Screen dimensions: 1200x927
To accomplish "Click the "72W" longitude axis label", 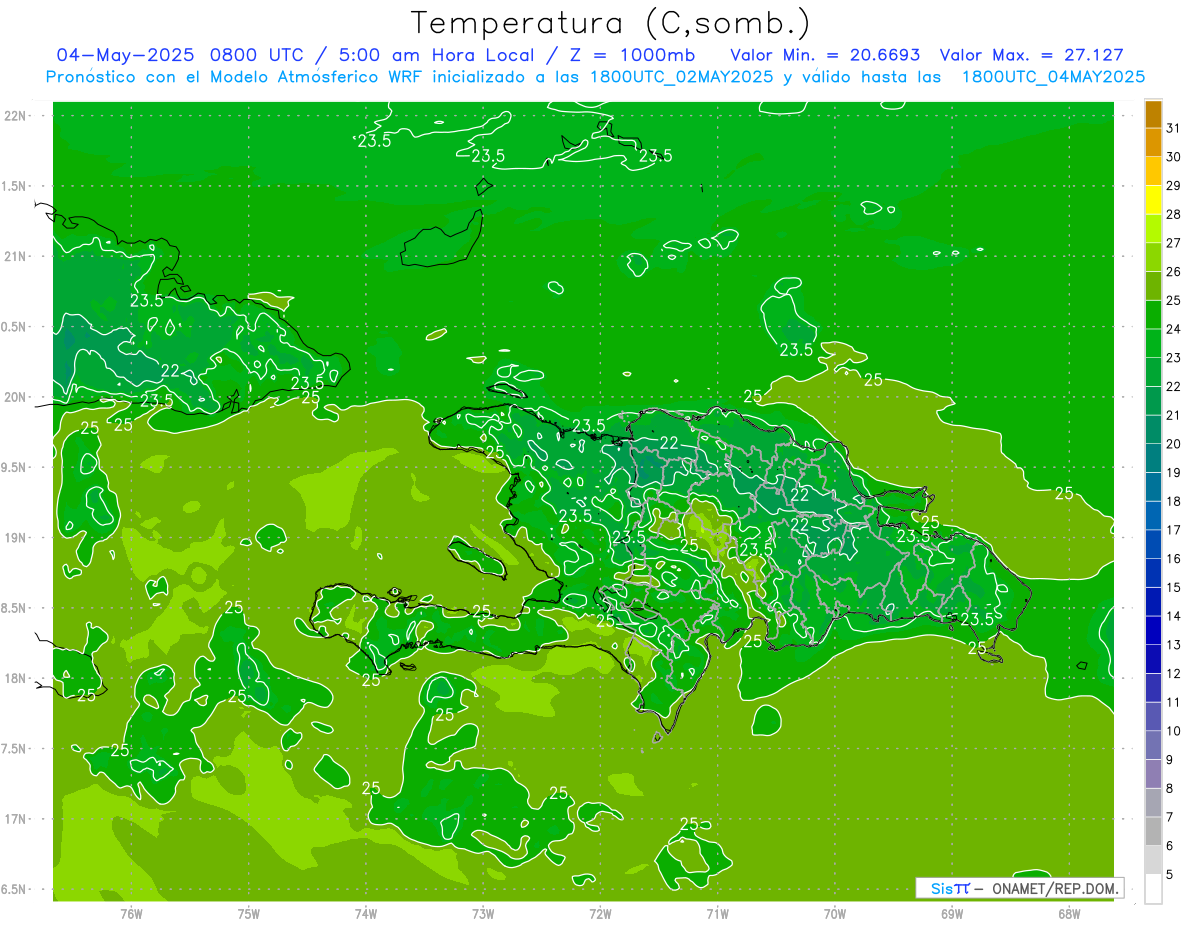I will tap(600, 914).
